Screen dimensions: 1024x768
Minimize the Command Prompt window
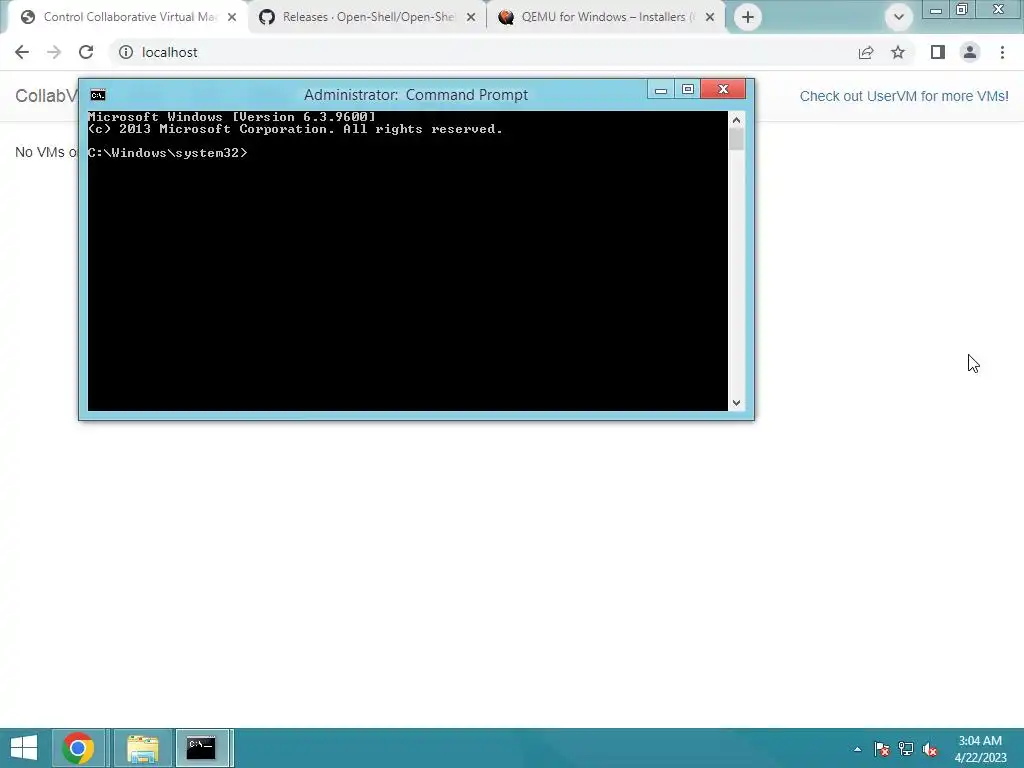(x=661, y=89)
